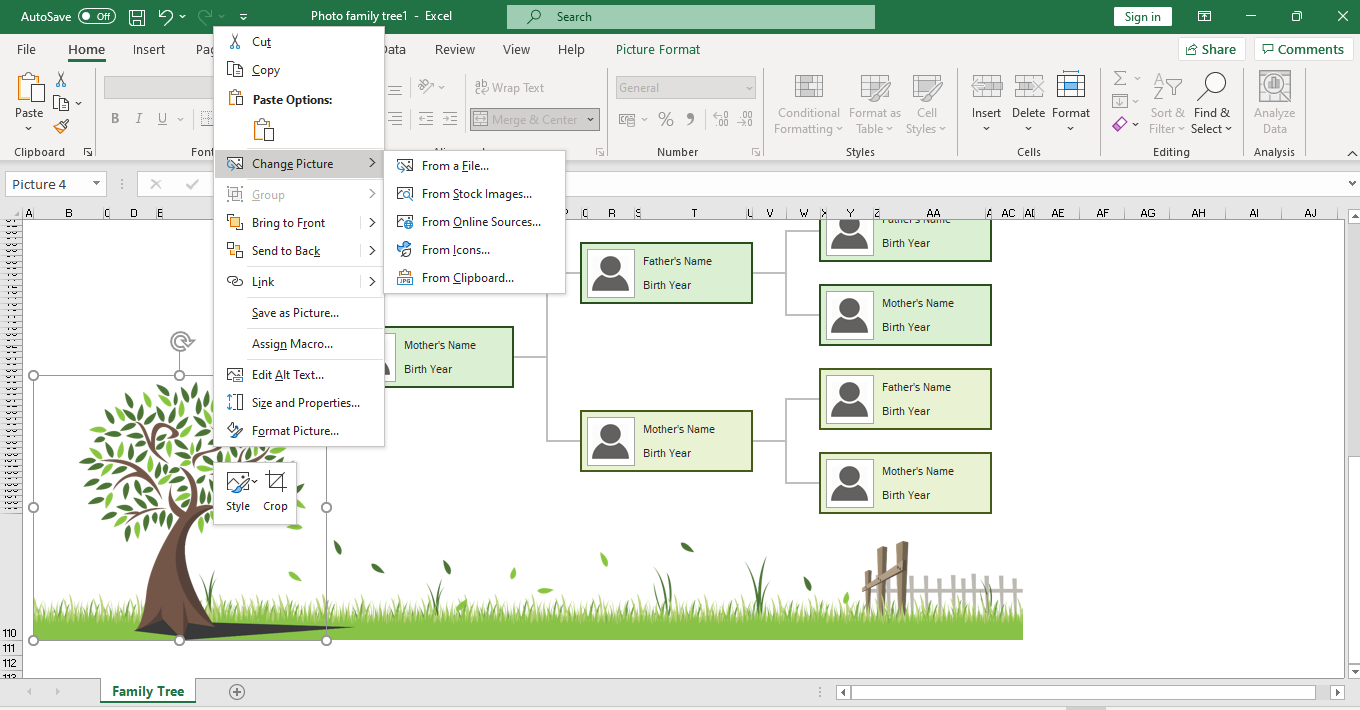Open the Name Box dropdown showing Picture 4
This screenshot has width=1360, height=710.
[98, 183]
